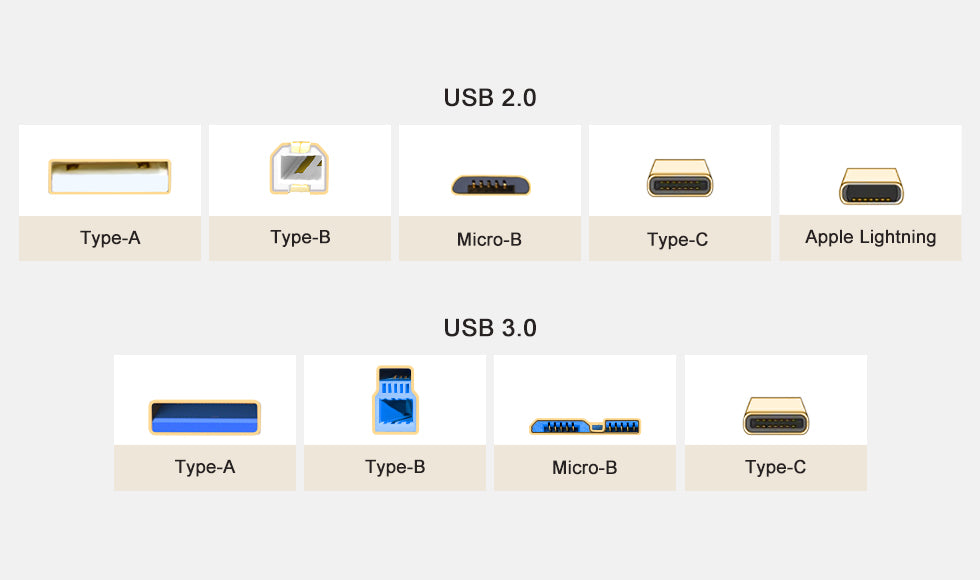
Task: Click the USB 3.0 heading
Action: (x=490, y=328)
